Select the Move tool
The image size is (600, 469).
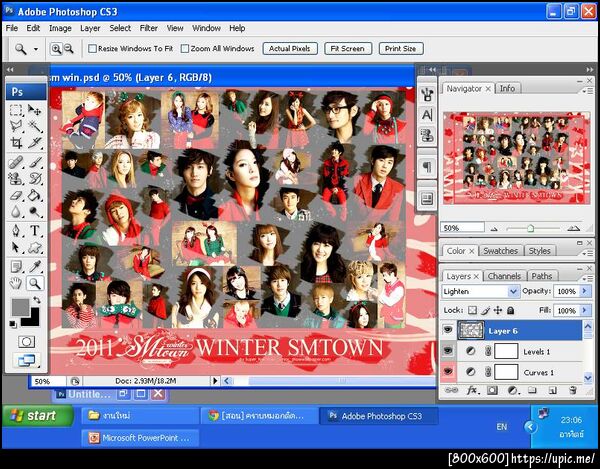tap(35, 110)
